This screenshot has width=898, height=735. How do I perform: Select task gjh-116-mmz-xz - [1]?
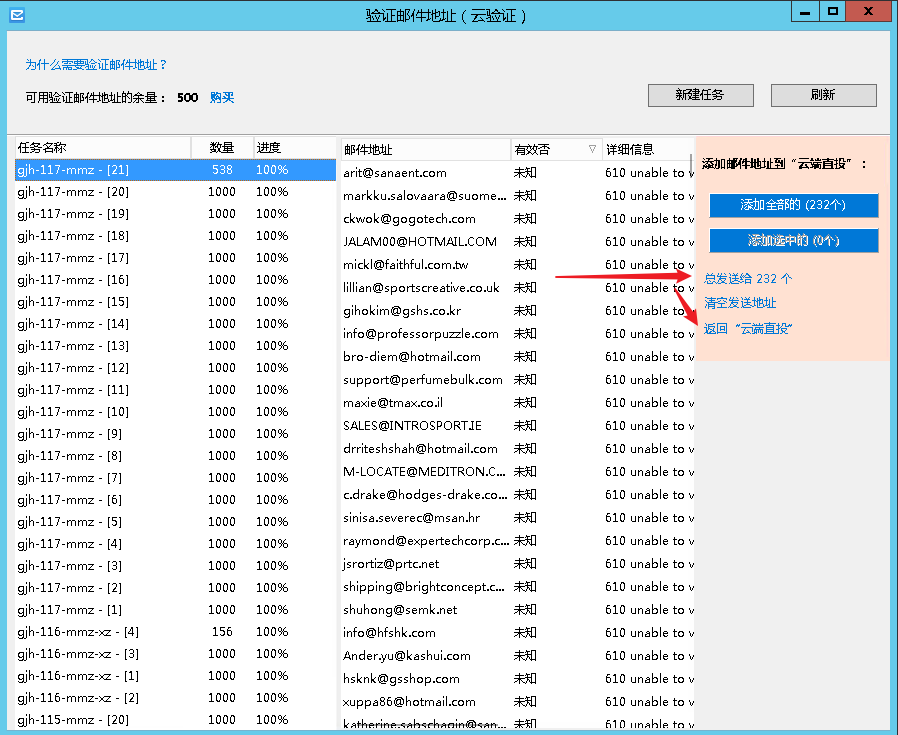pos(175,676)
